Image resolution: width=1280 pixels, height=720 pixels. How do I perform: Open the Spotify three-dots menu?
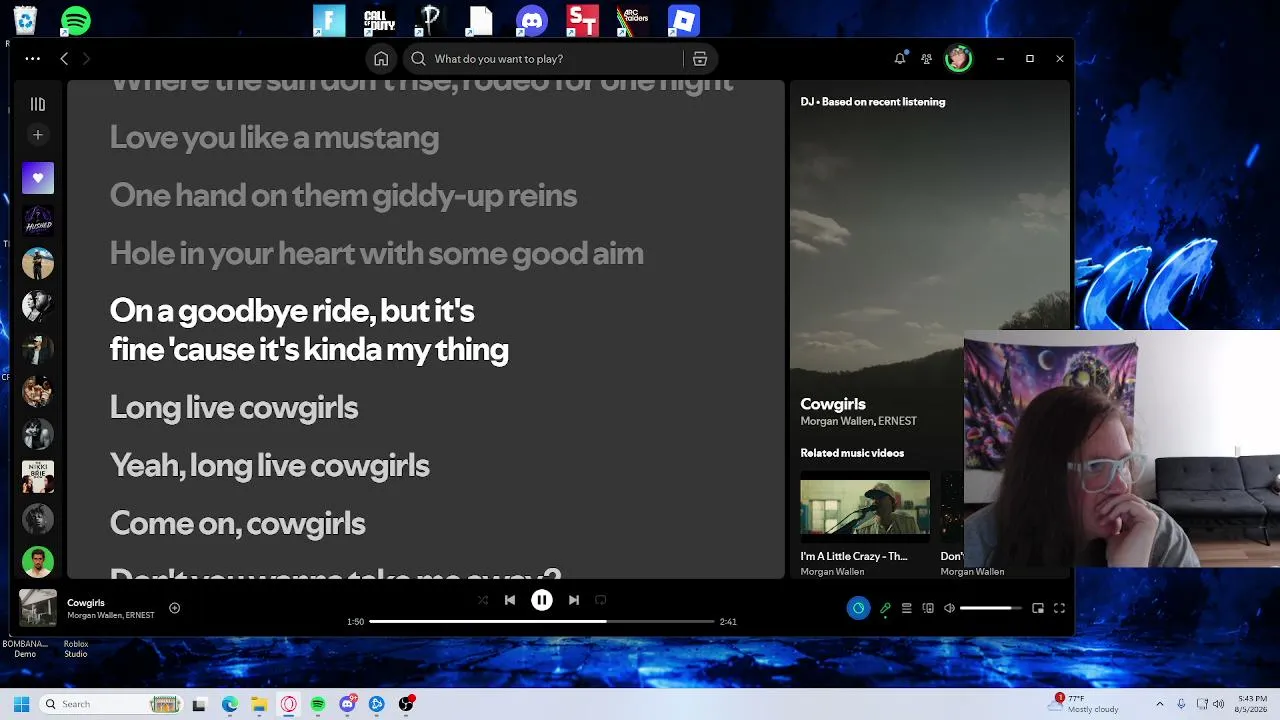click(33, 59)
